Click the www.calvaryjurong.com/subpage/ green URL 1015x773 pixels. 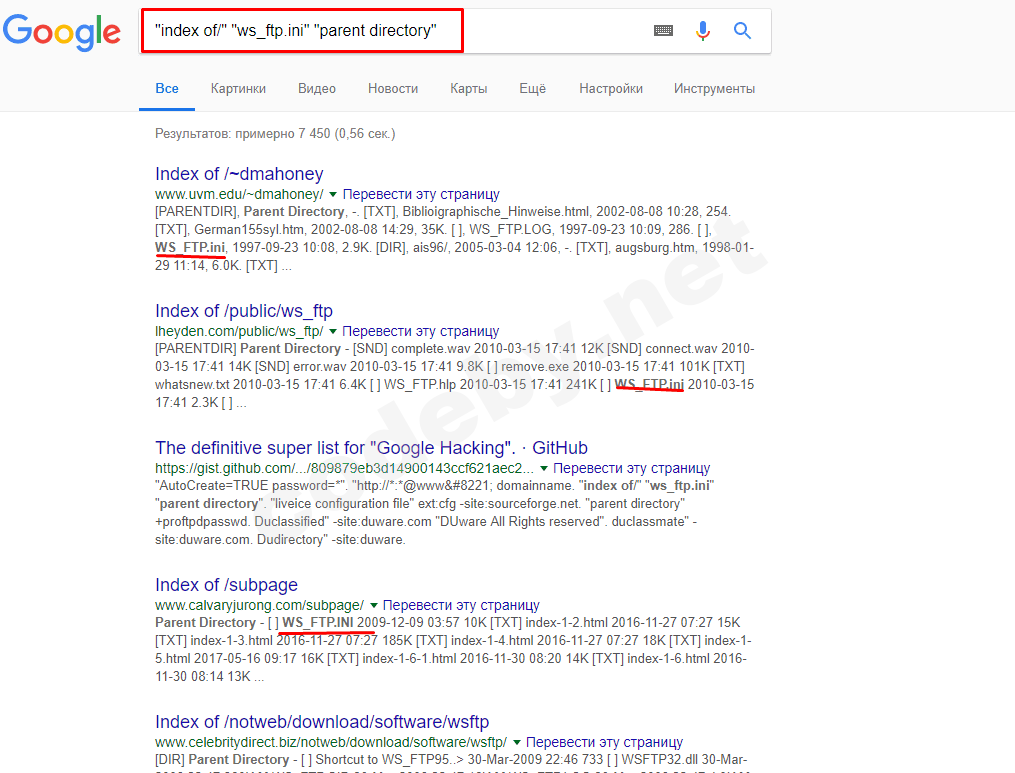click(259, 605)
